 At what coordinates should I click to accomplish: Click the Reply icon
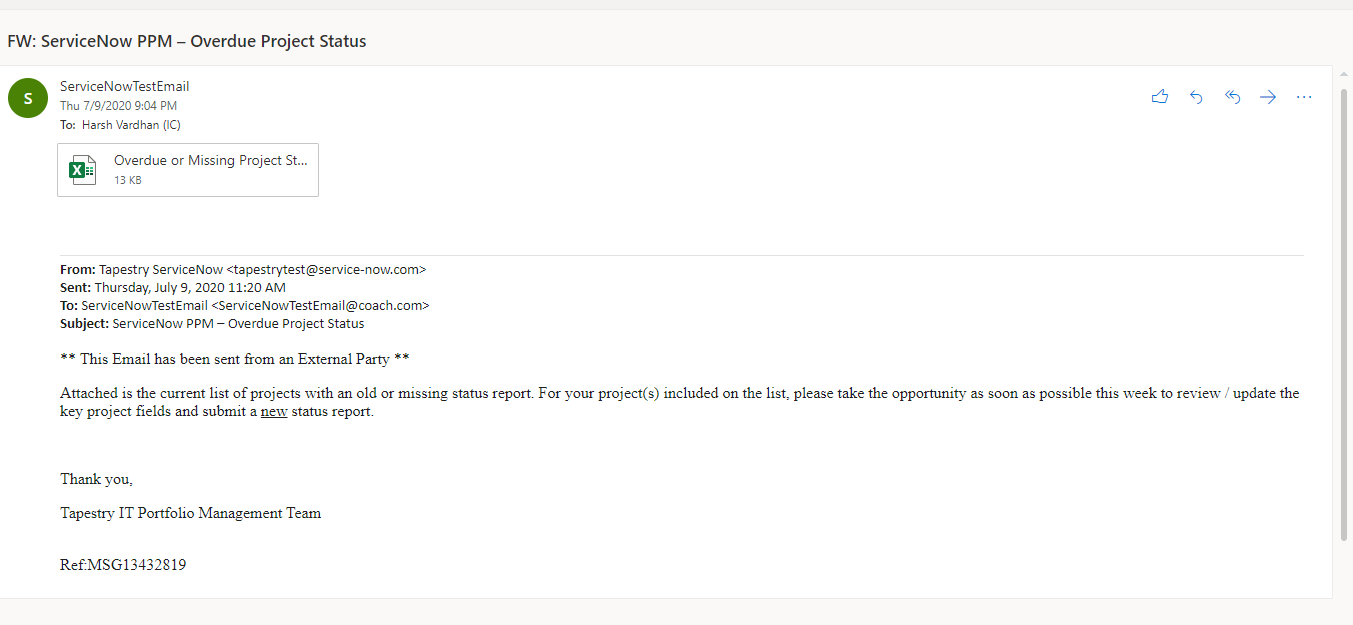click(1196, 96)
